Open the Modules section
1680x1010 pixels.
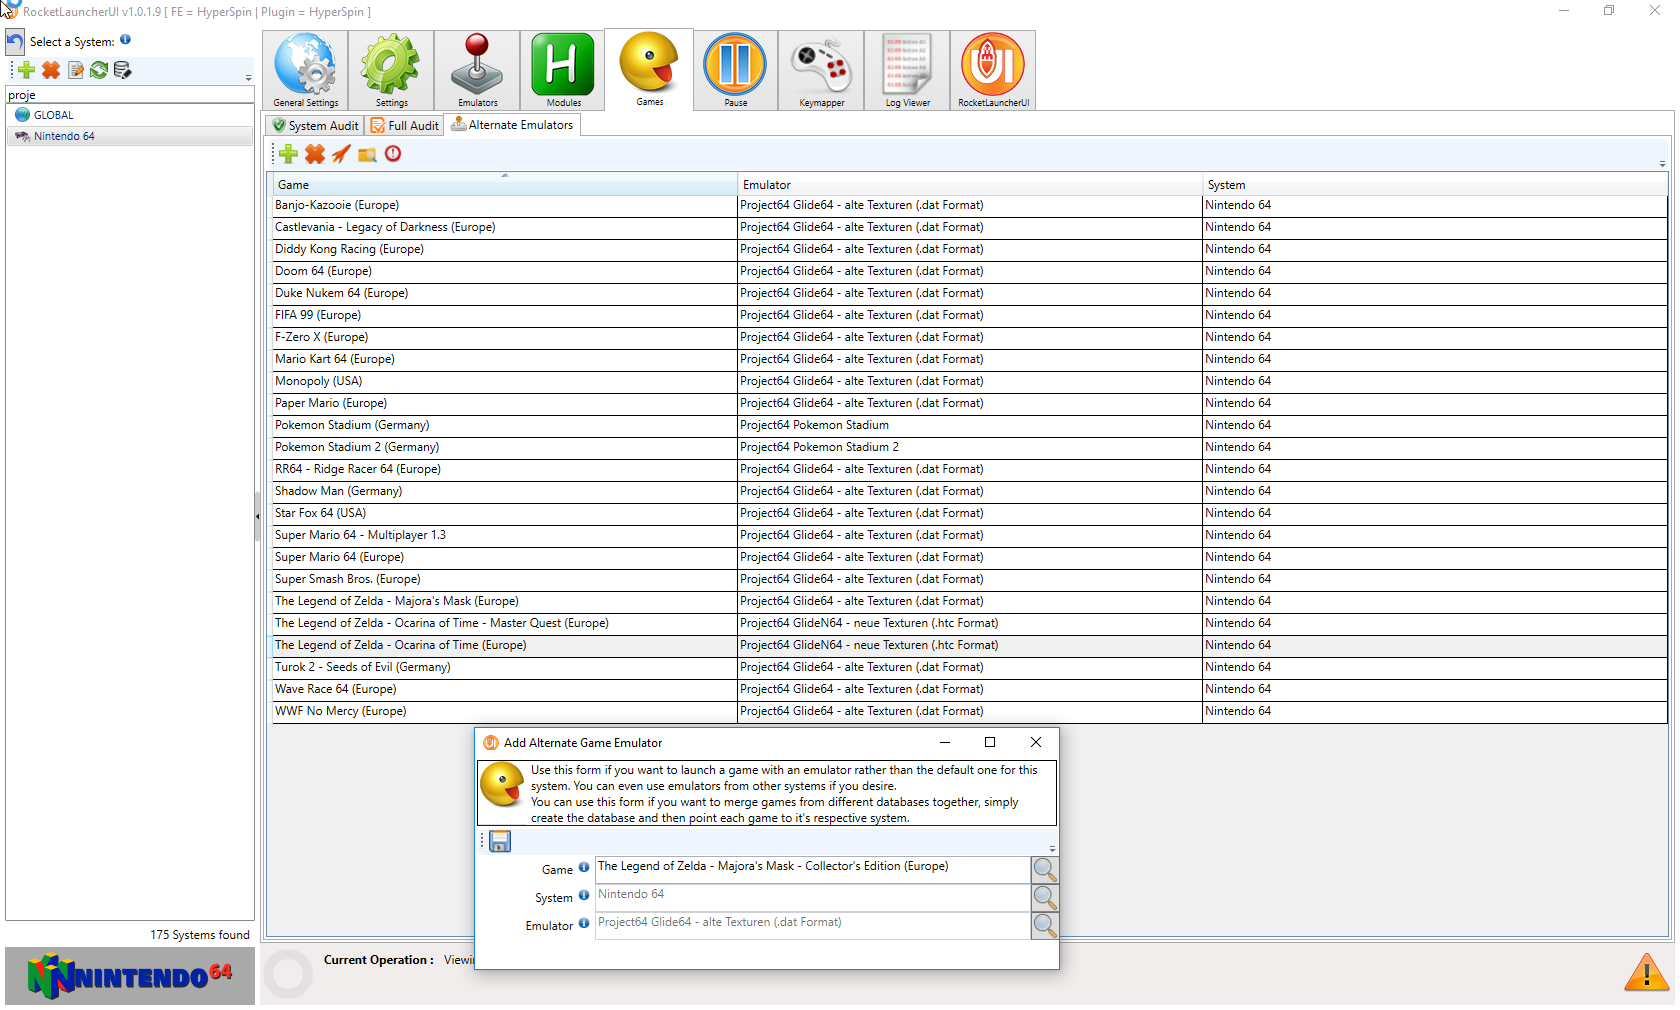tap(563, 70)
